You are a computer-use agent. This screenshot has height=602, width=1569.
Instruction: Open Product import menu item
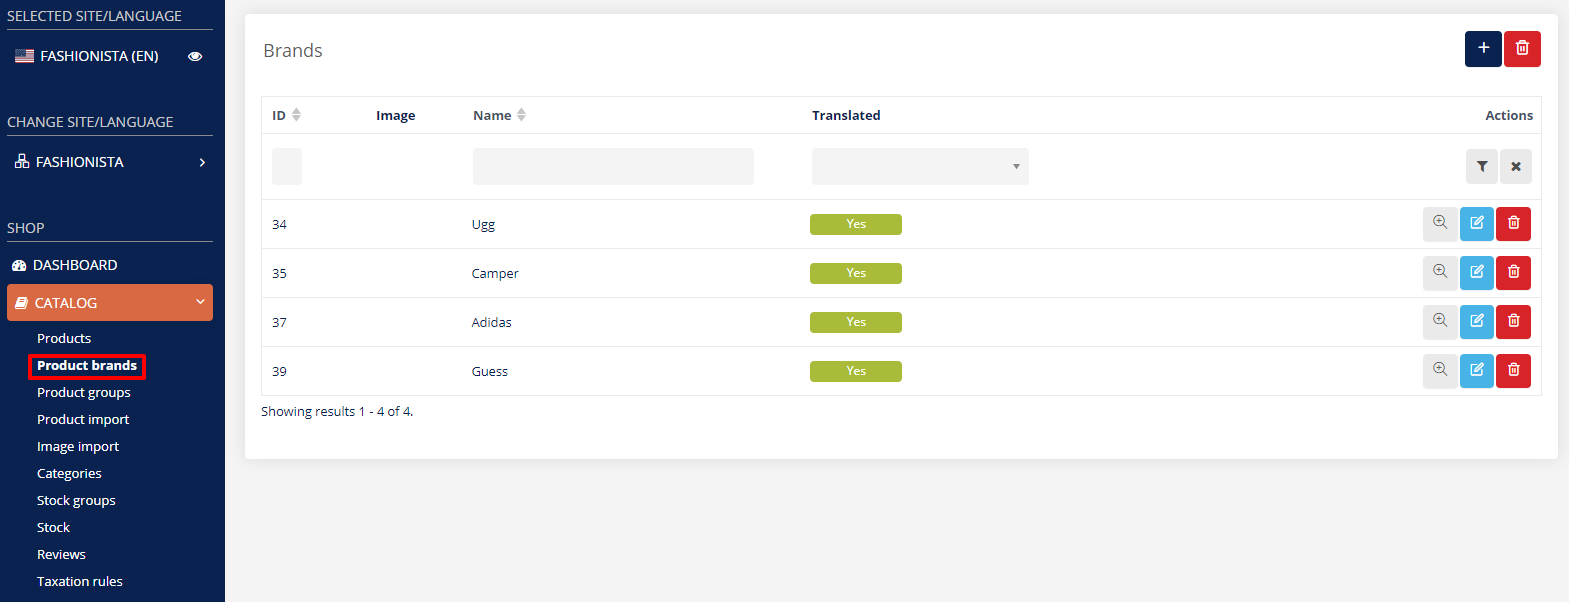click(83, 419)
